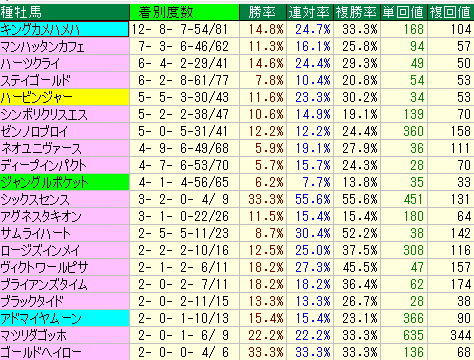Click the record 3- 2- 0- 4/ 9
Image resolution: width=474 pixels, height=360 pixels.
183,199
